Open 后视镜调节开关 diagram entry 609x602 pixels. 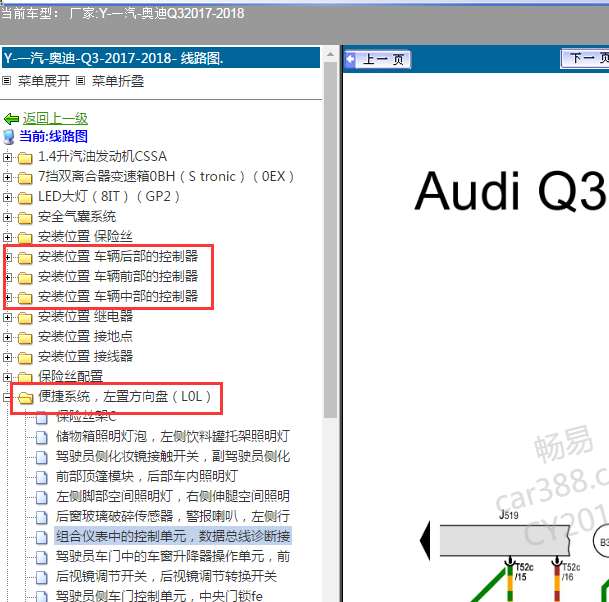coord(166,576)
